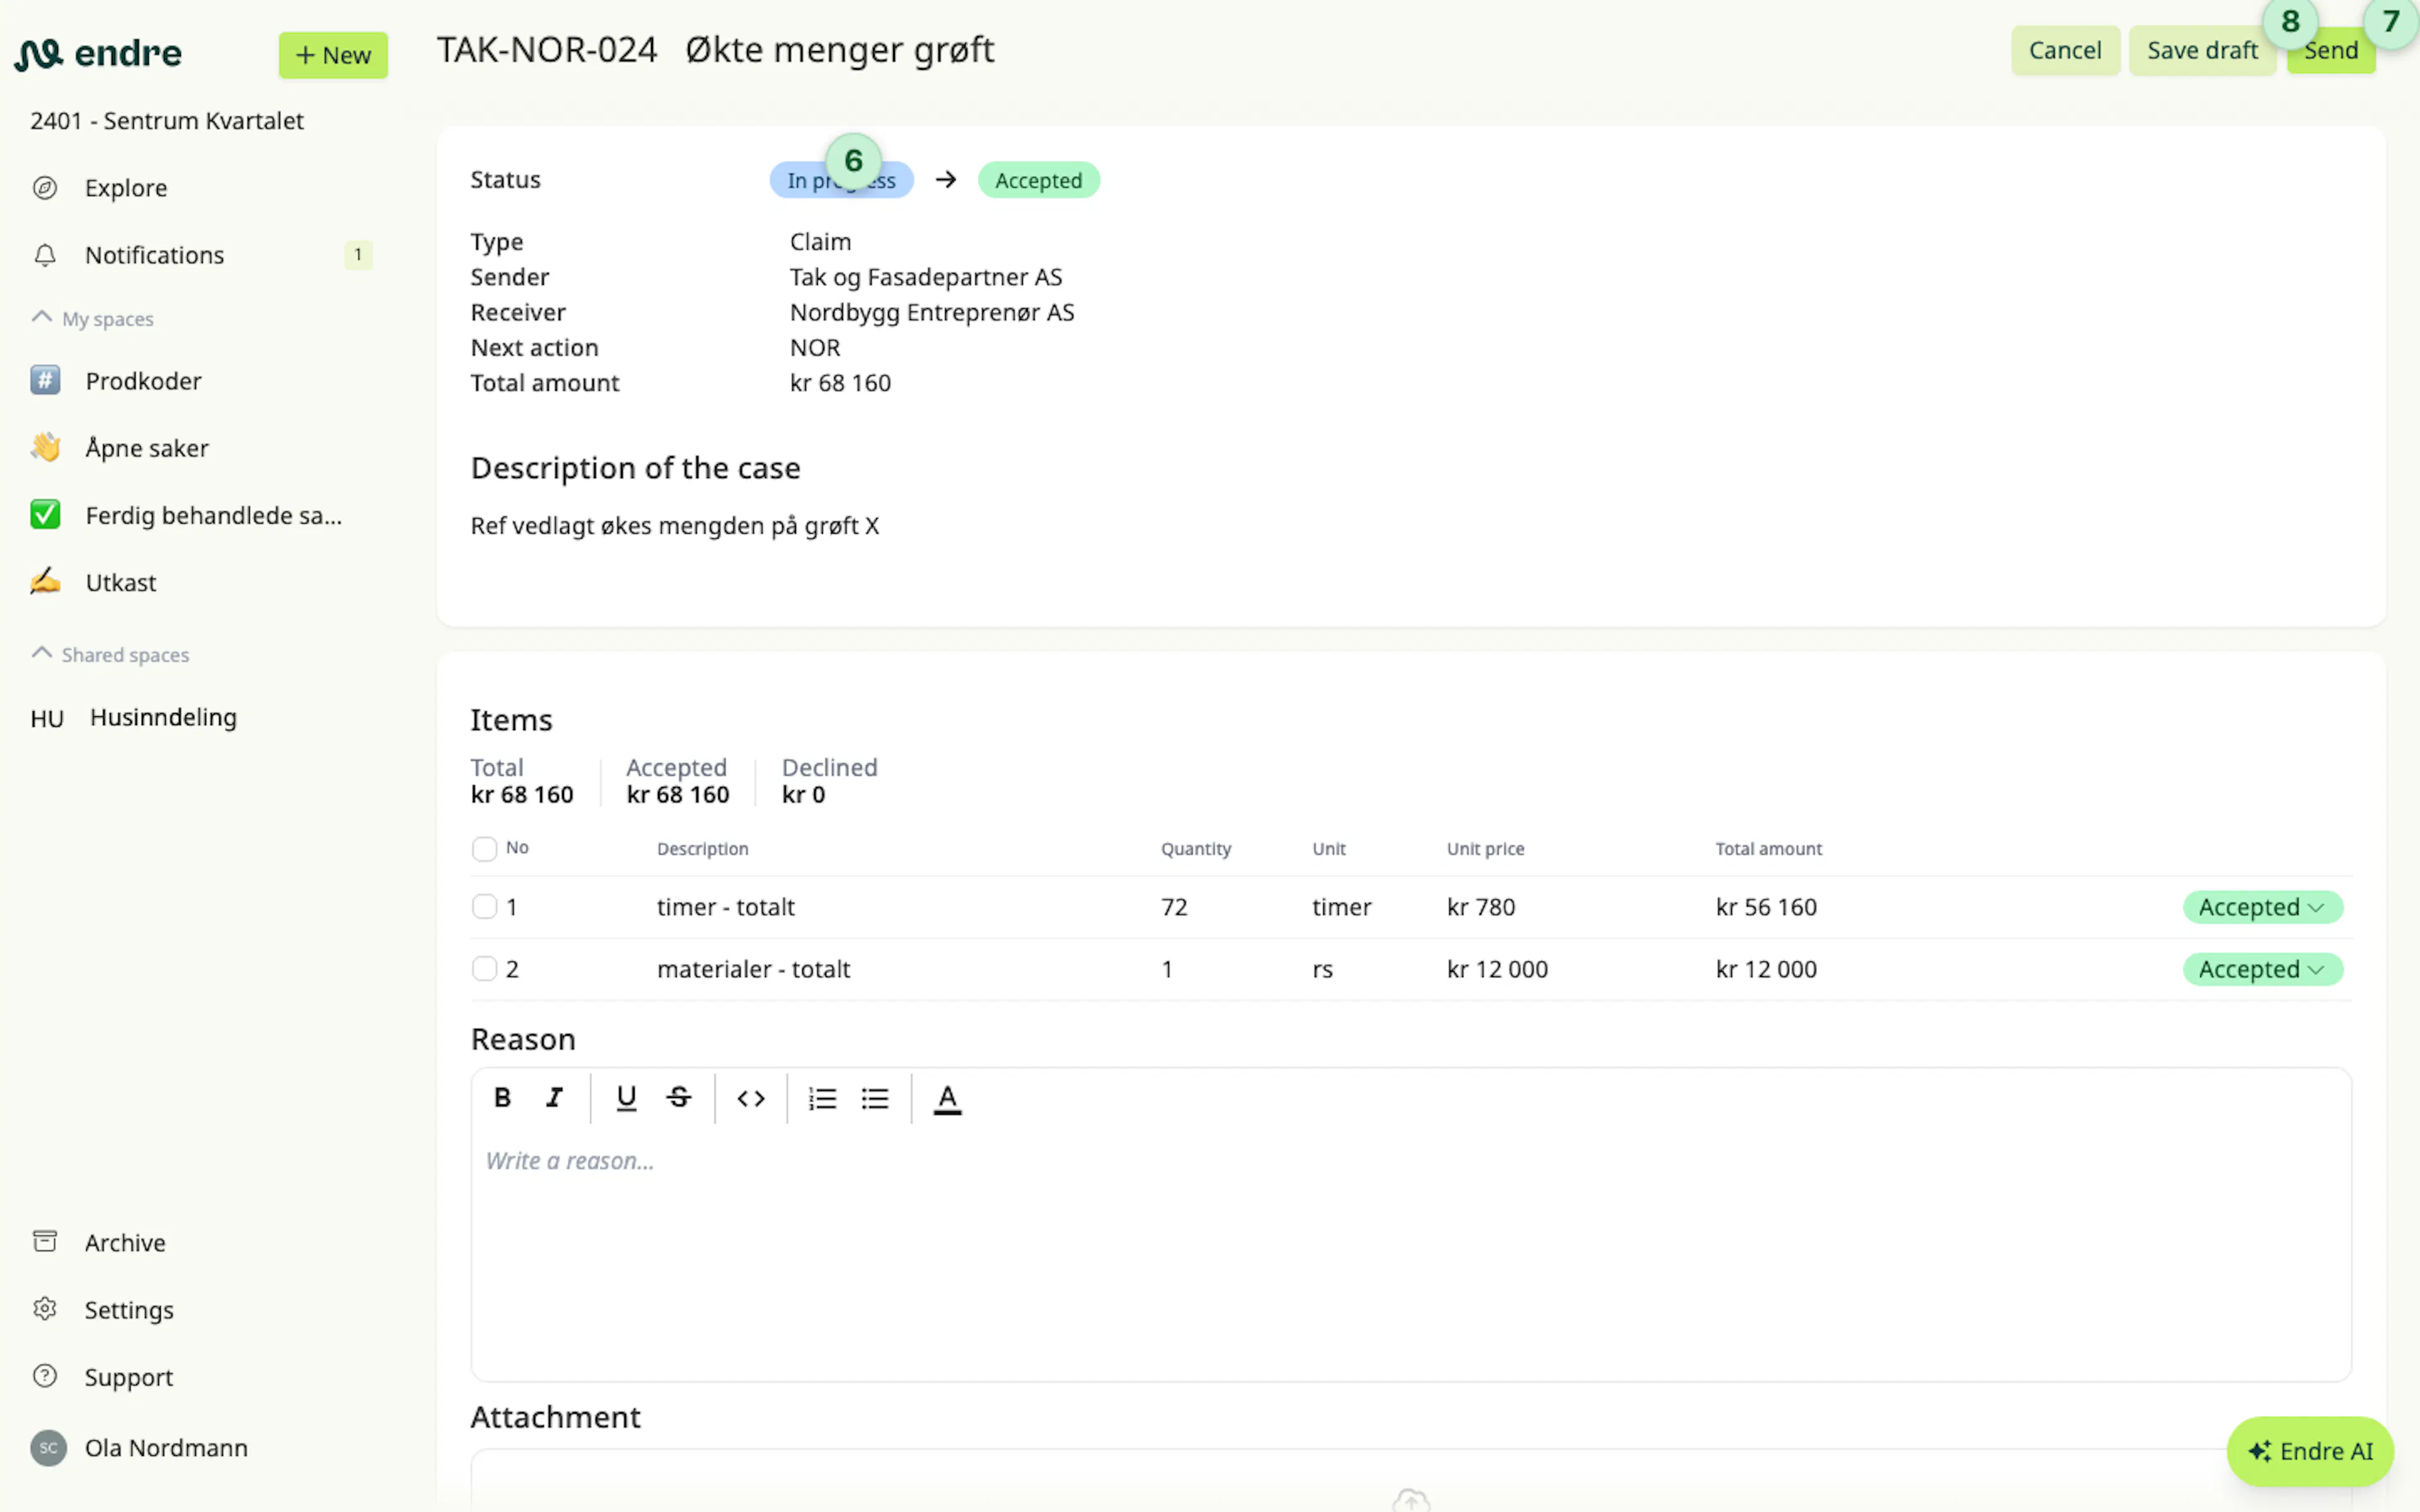Apply strikethrough formatting in Reason editor
Image resolution: width=2420 pixels, height=1512 pixels.
click(x=679, y=1098)
